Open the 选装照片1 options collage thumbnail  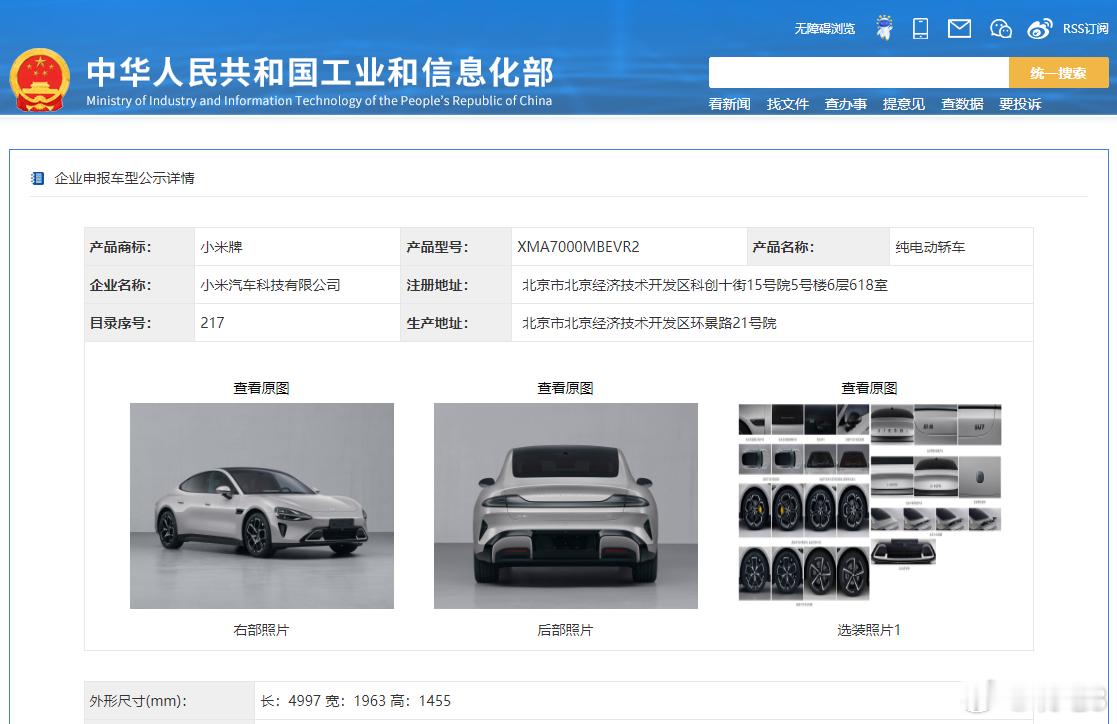coord(870,505)
